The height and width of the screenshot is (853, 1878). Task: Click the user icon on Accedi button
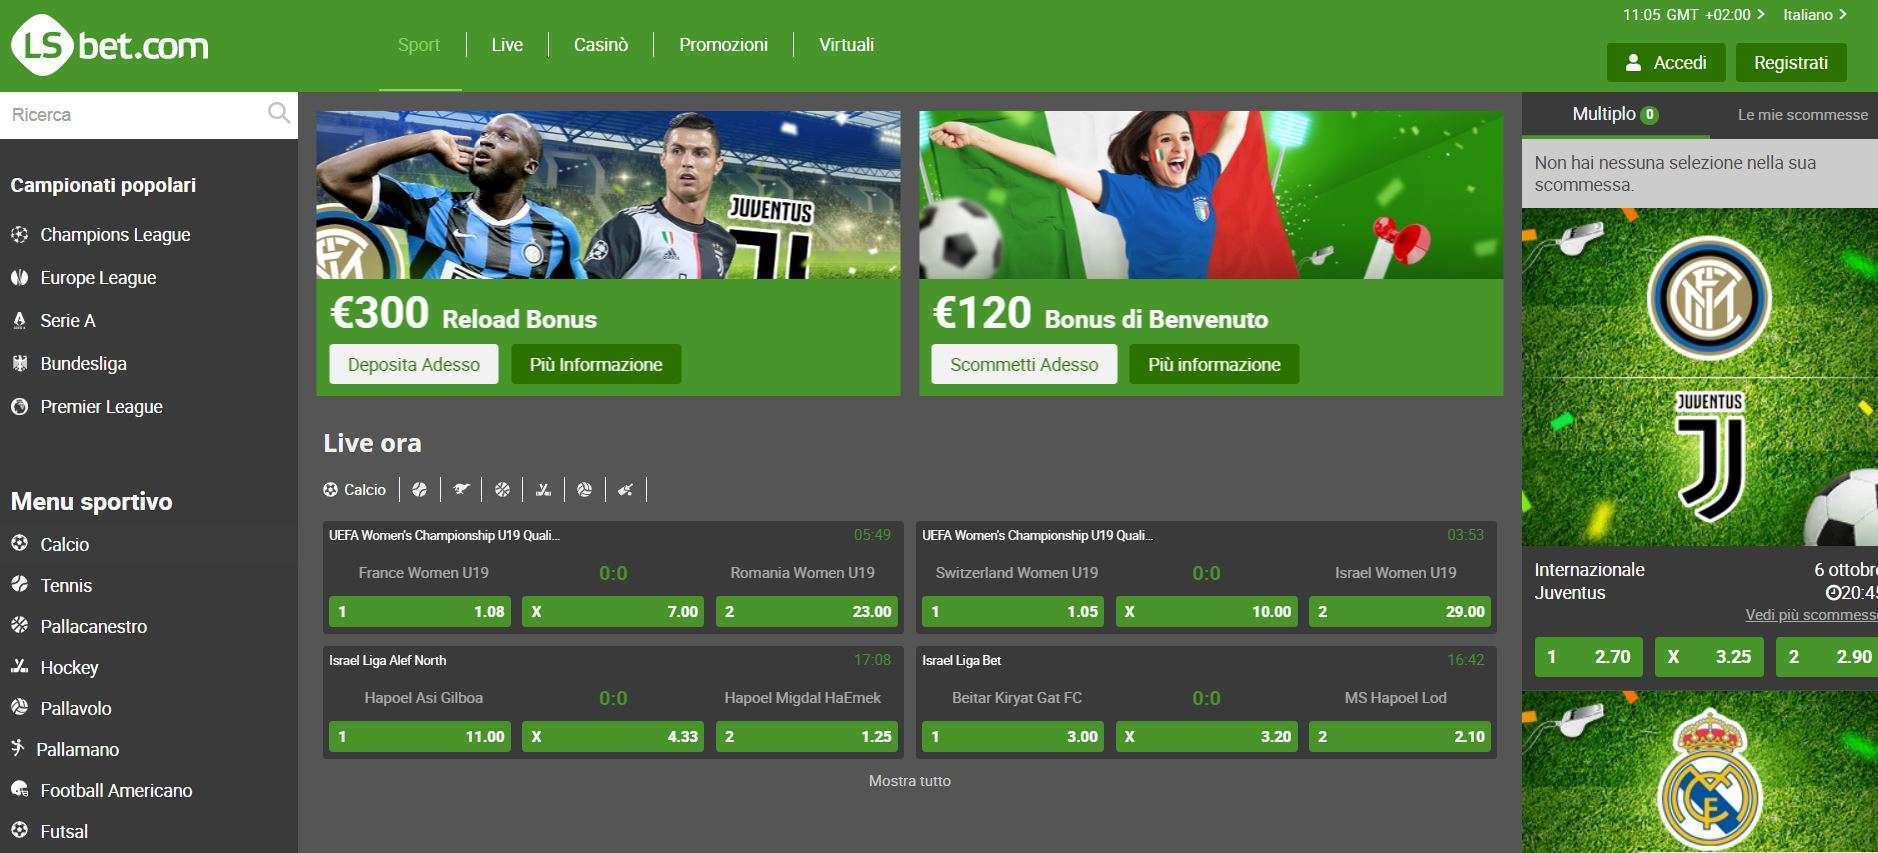(1633, 63)
